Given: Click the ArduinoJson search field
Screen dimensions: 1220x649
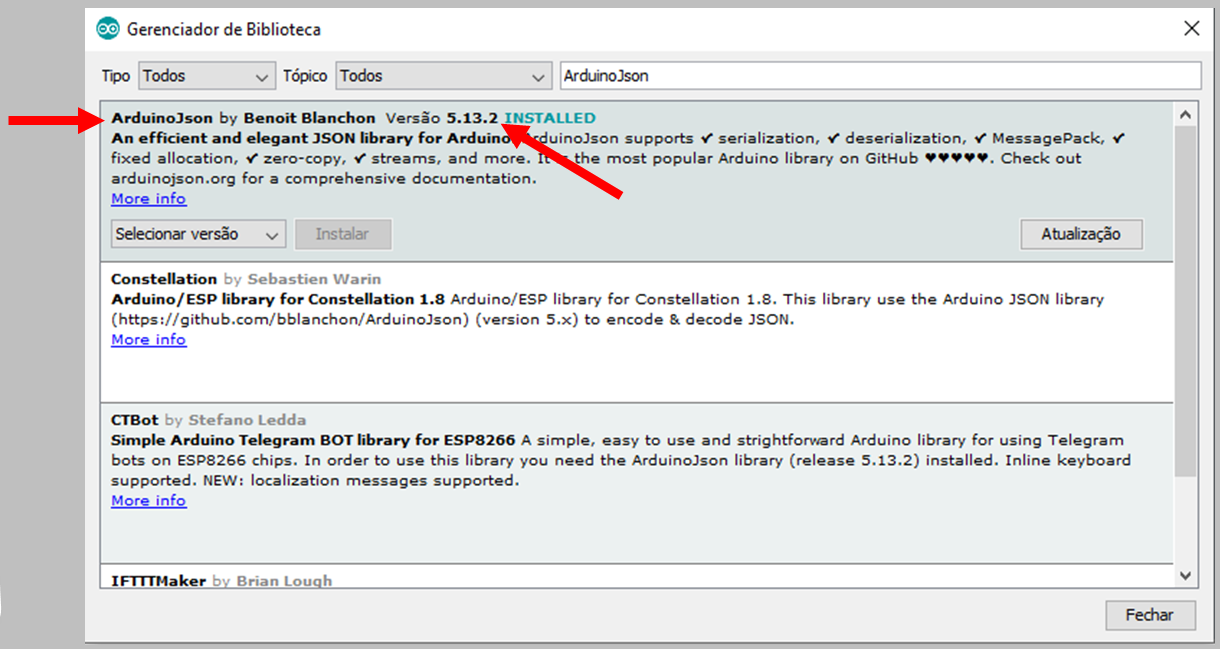Looking at the screenshot, I should pos(880,76).
